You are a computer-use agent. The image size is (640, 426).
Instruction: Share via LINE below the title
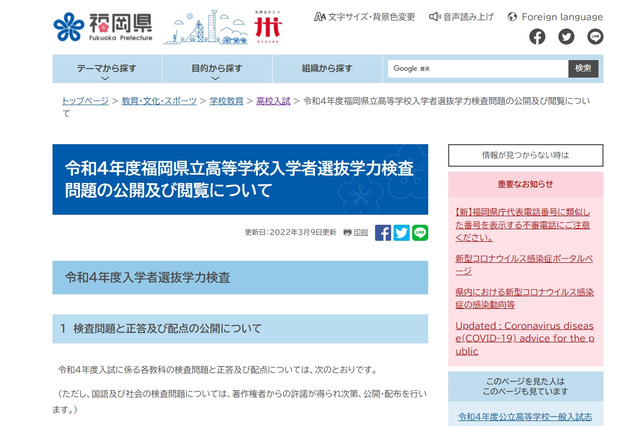(x=420, y=233)
